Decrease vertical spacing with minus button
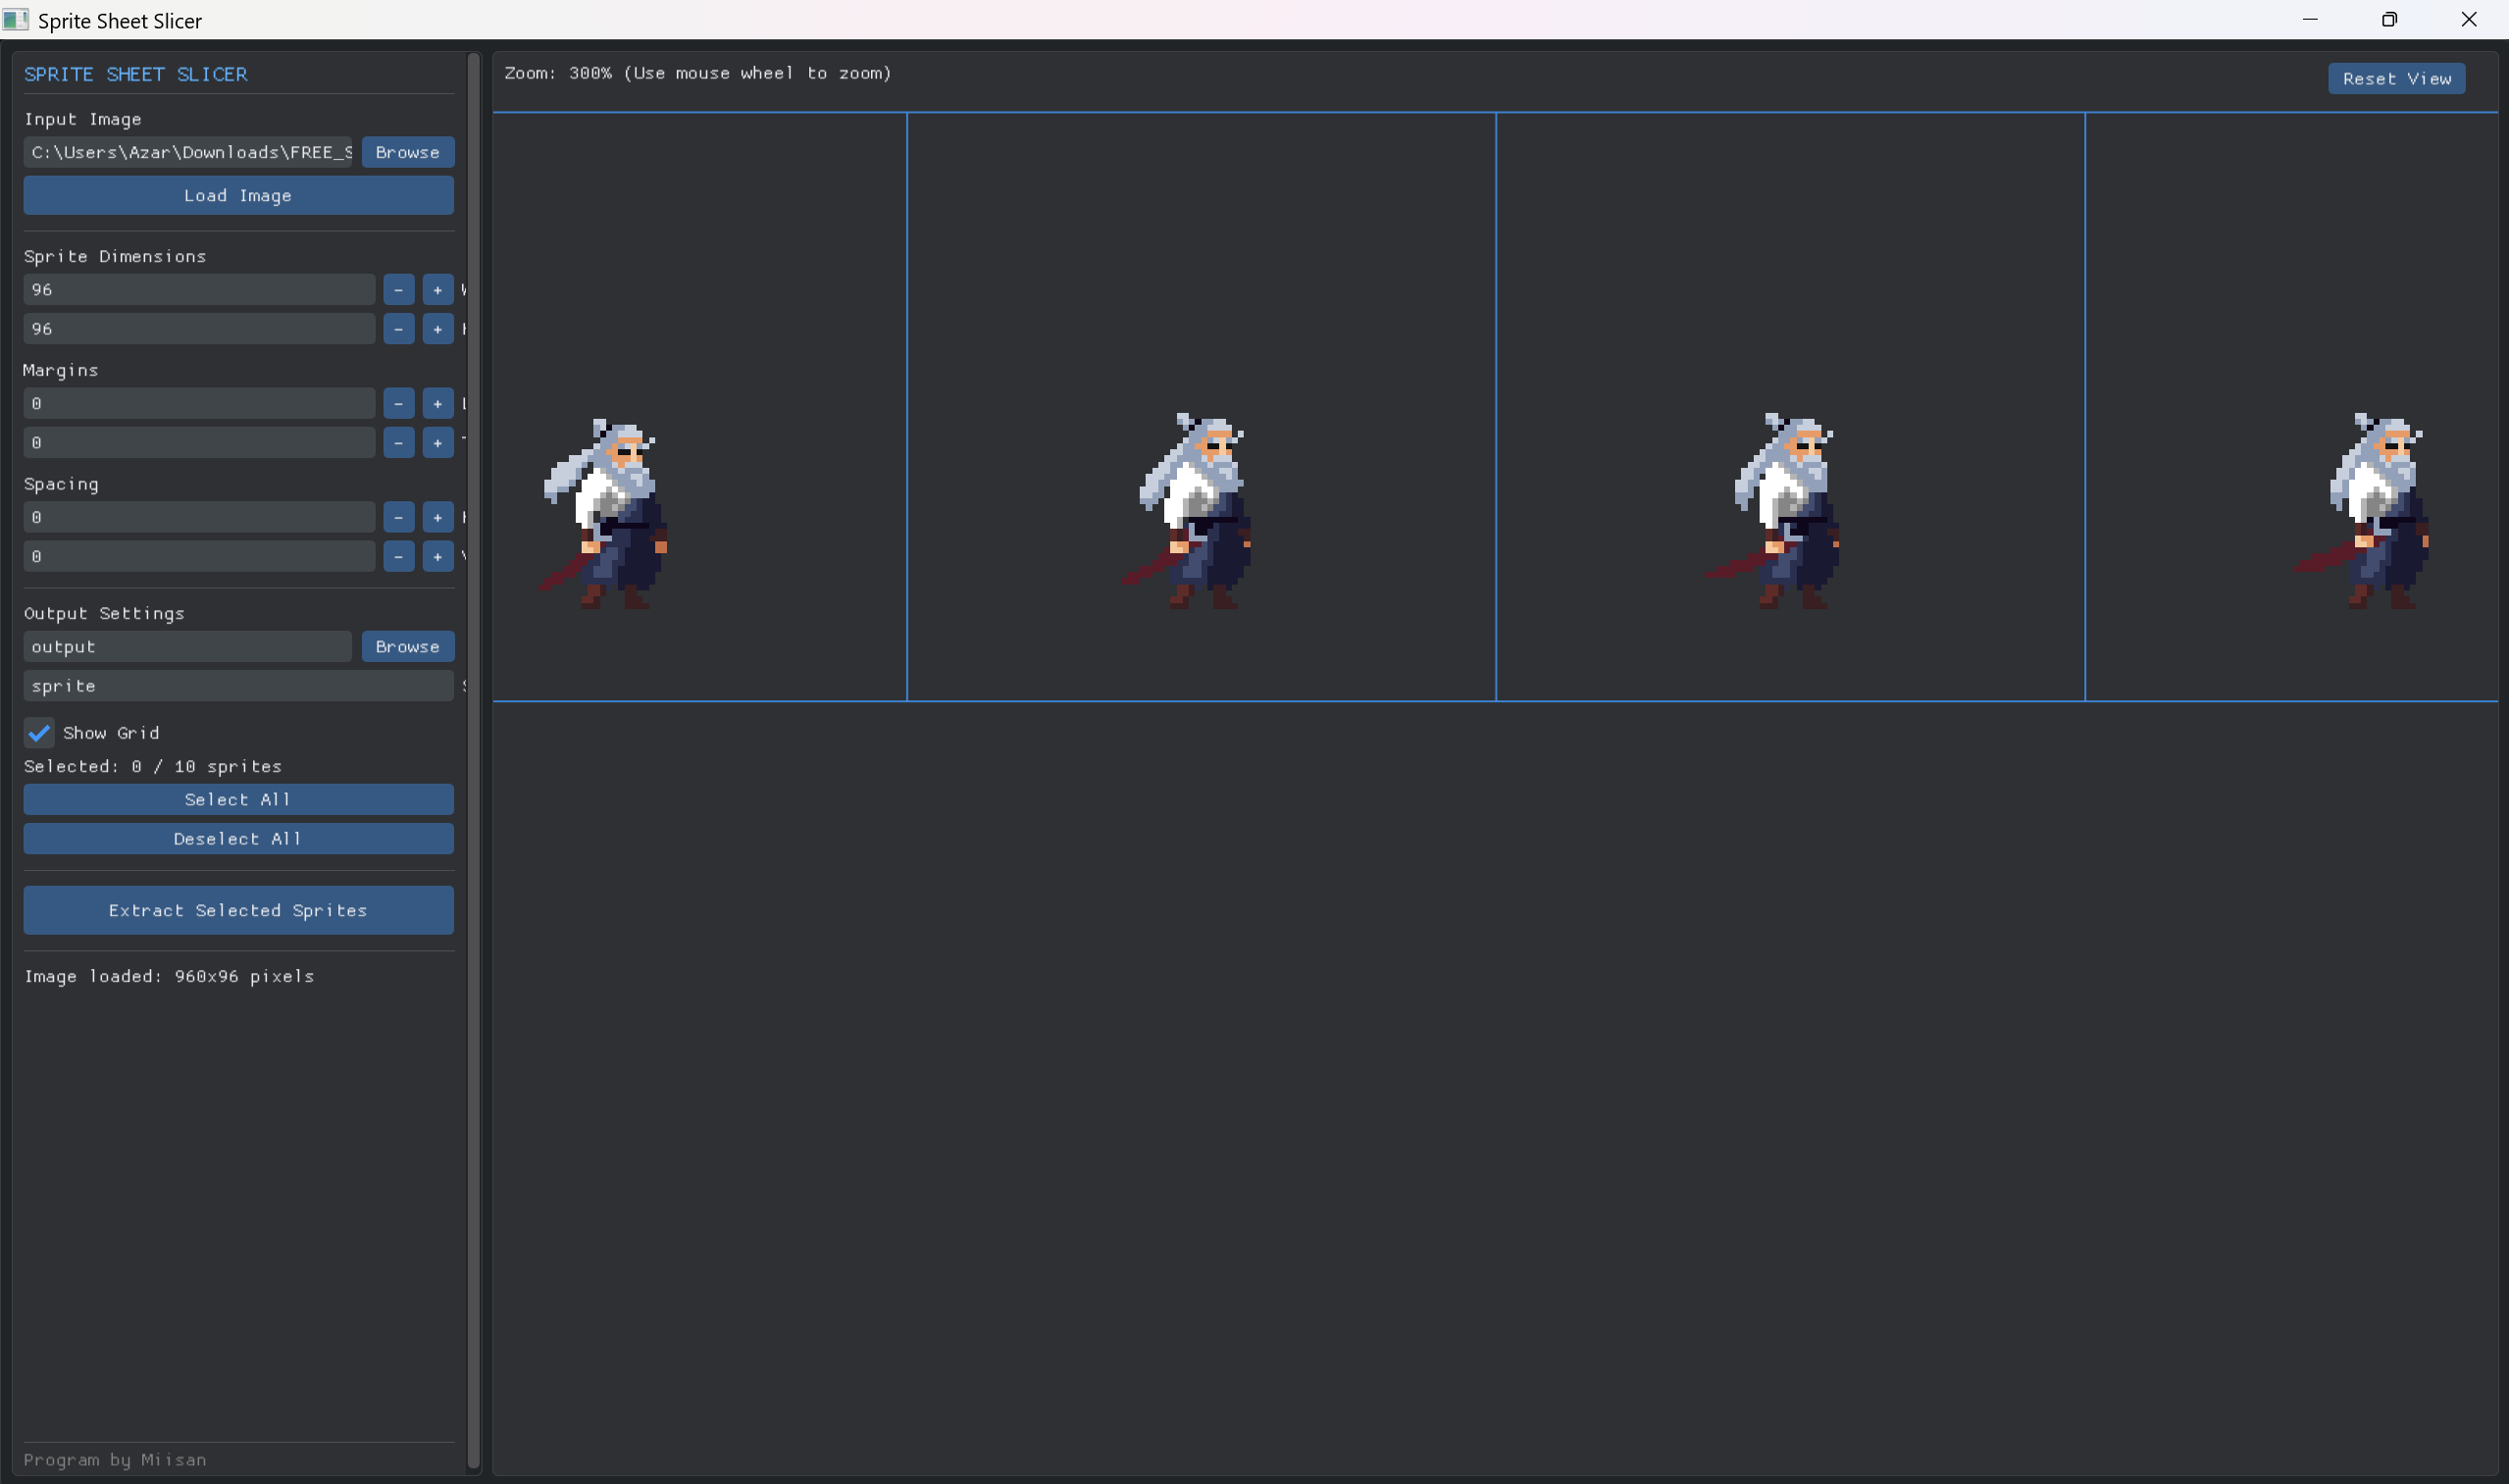 398,557
